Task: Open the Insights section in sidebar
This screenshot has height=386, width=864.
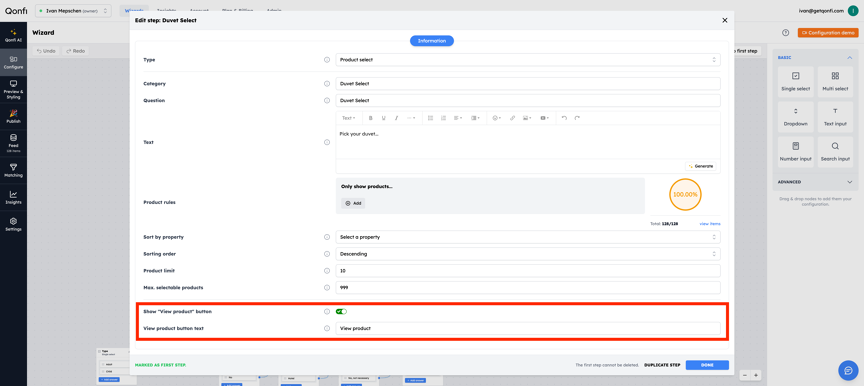Action: pyautogui.click(x=13, y=197)
